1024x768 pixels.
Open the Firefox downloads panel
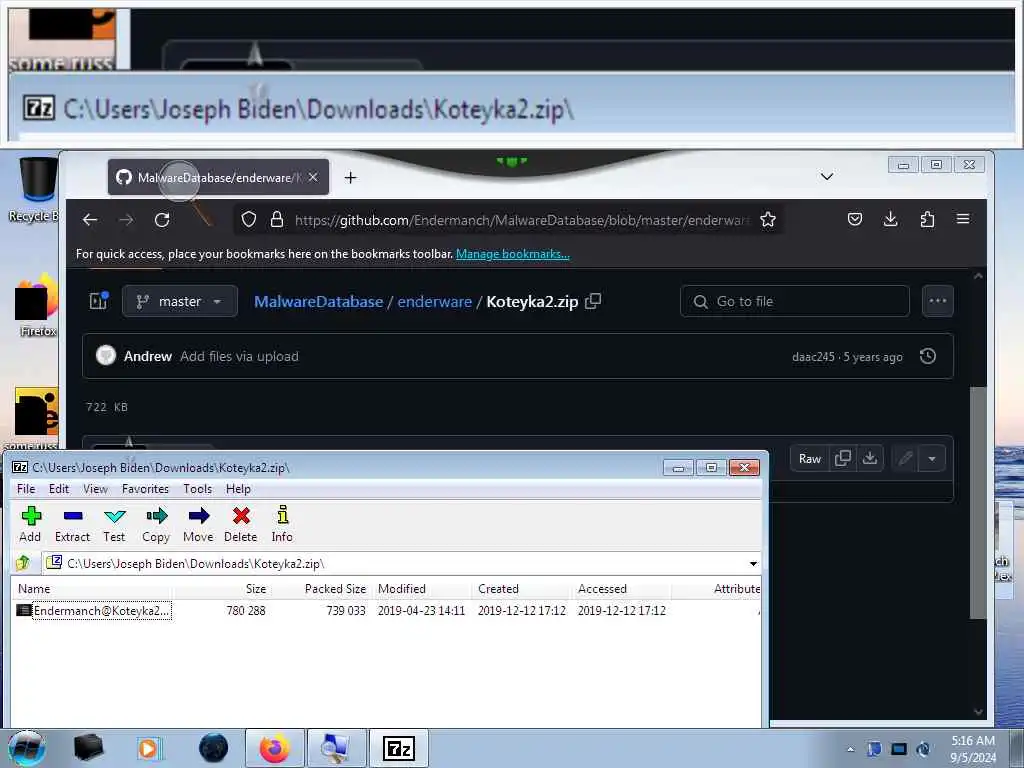pyautogui.click(x=890, y=219)
